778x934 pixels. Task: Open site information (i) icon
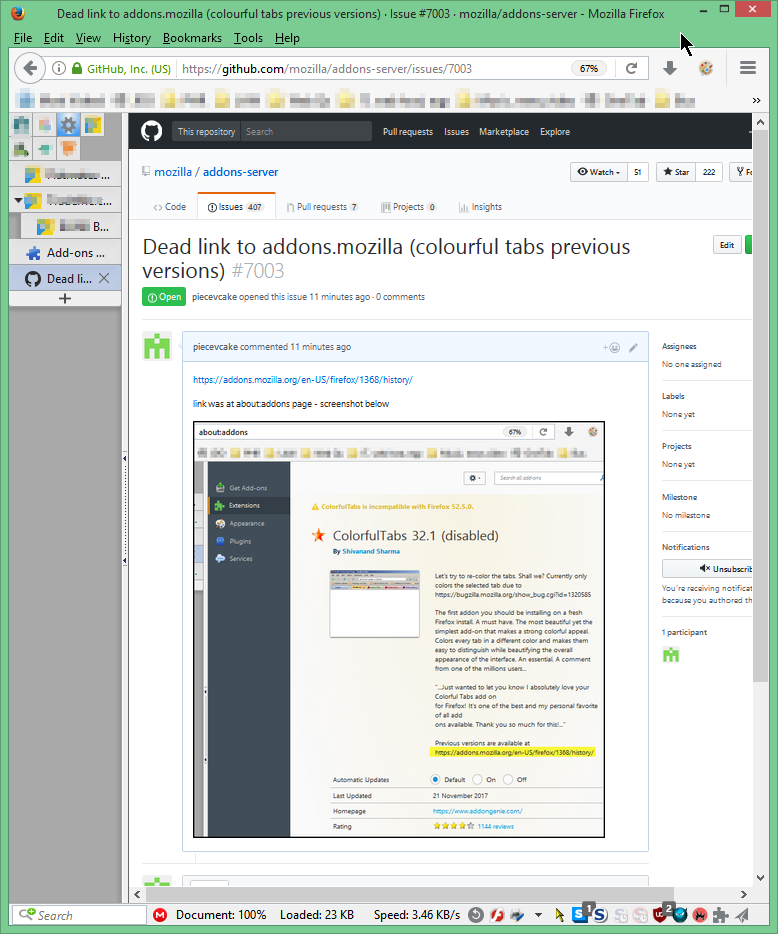(x=58, y=69)
